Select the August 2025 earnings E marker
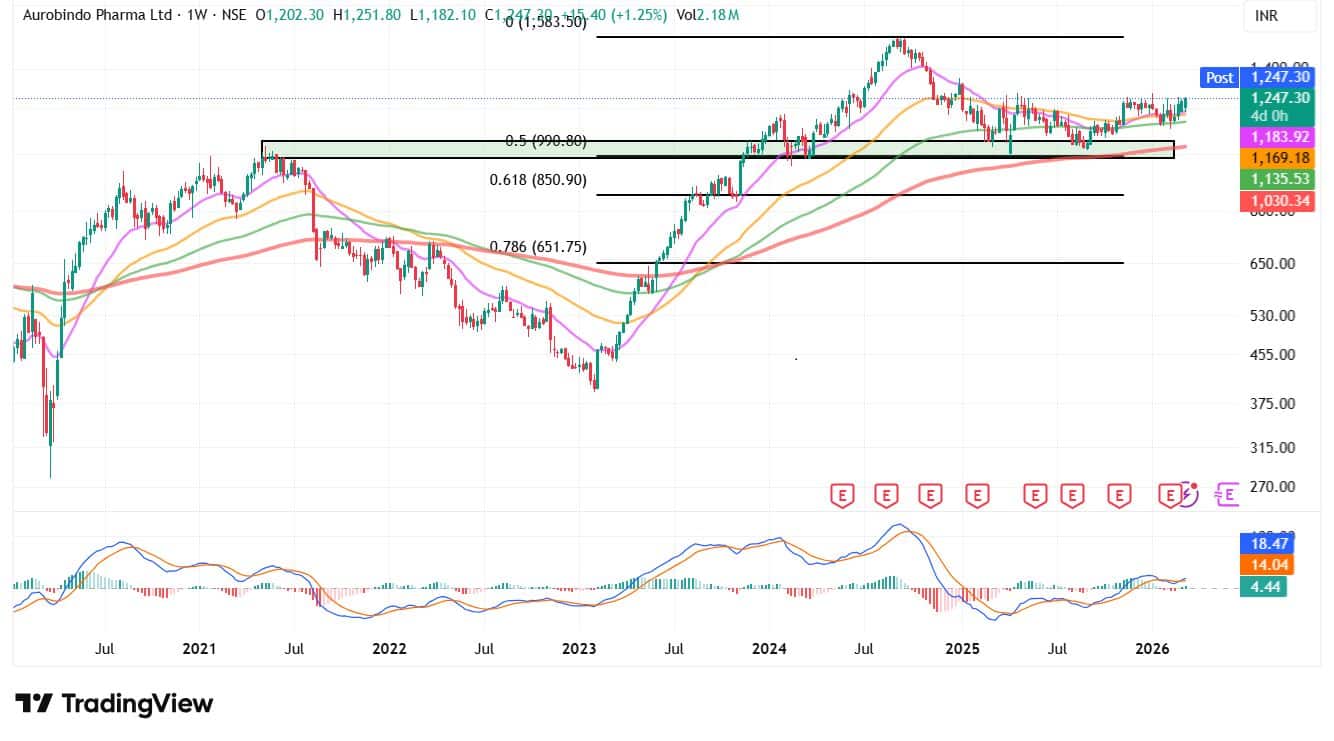Viewport: 1334px width, 741px height. point(1073,494)
